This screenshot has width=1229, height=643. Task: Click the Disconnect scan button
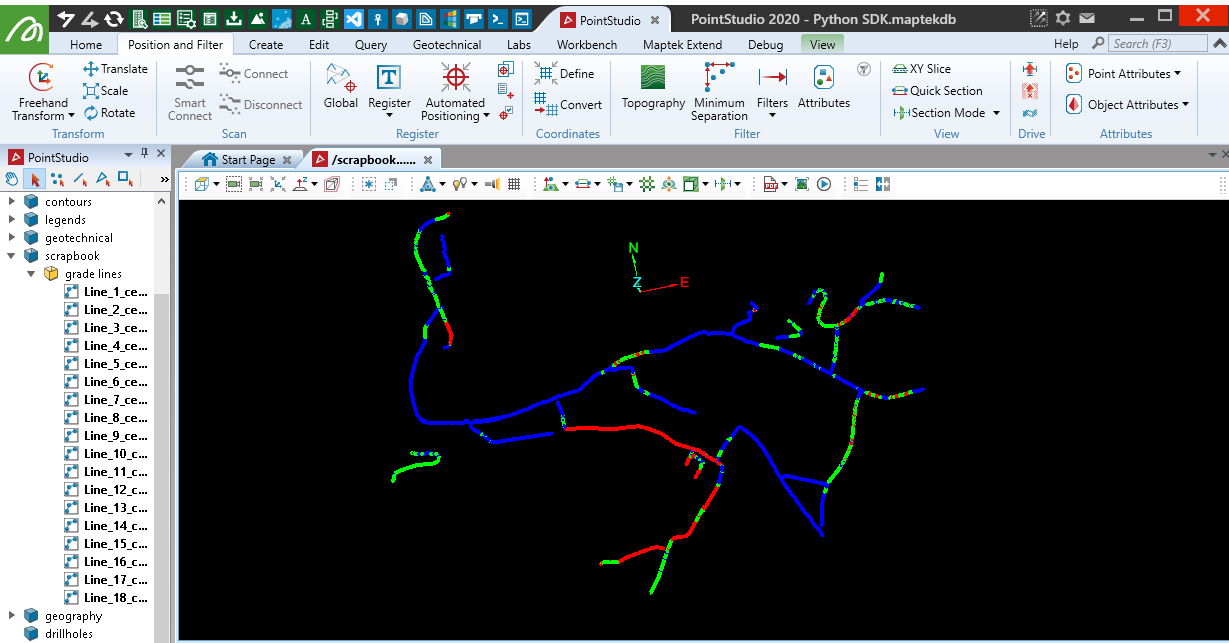click(x=260, y=104)
